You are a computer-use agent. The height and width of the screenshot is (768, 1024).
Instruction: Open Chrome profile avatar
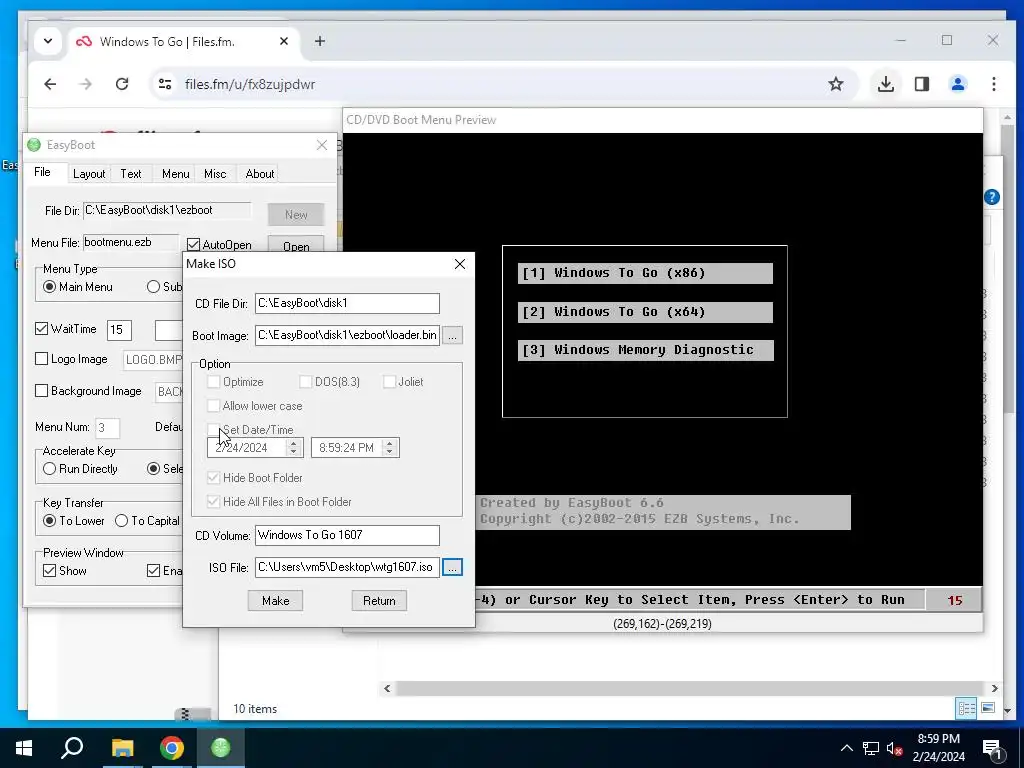957,84
